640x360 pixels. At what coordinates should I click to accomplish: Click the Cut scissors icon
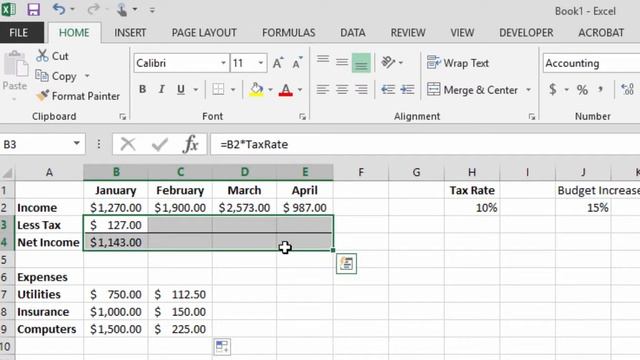[x=42, y=56]
